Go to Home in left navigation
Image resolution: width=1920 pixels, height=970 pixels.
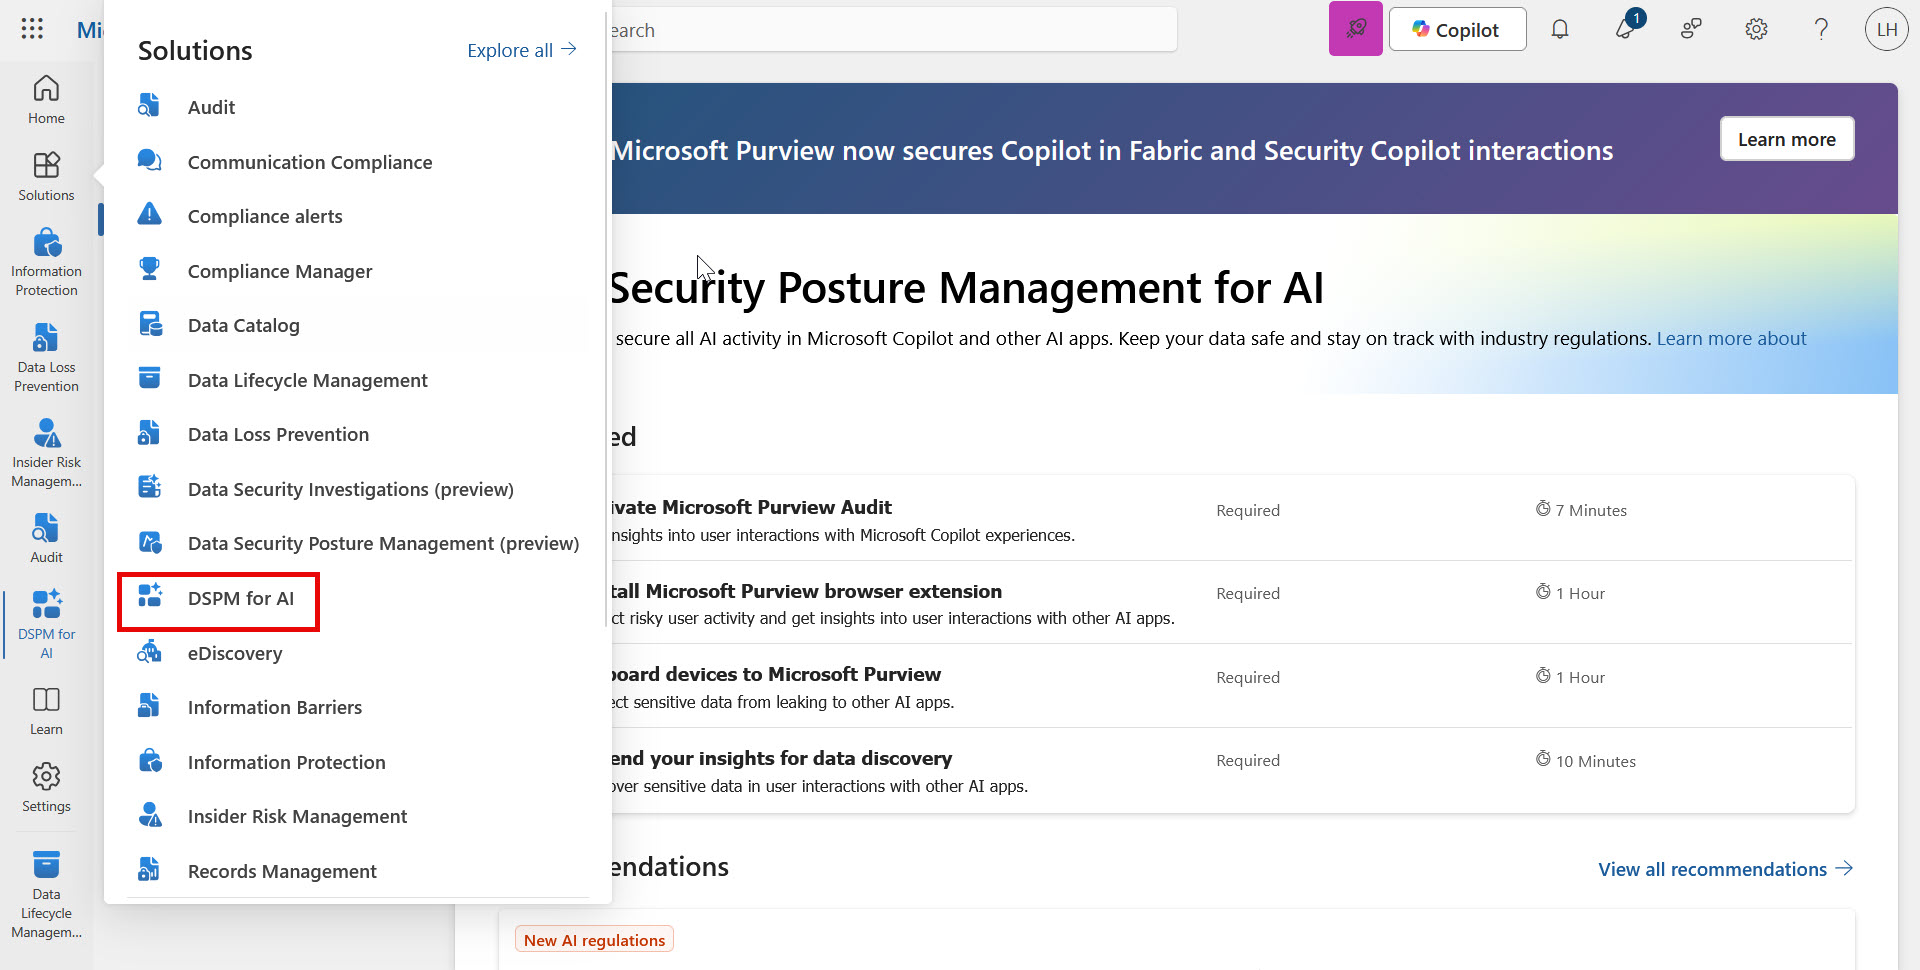46,100
